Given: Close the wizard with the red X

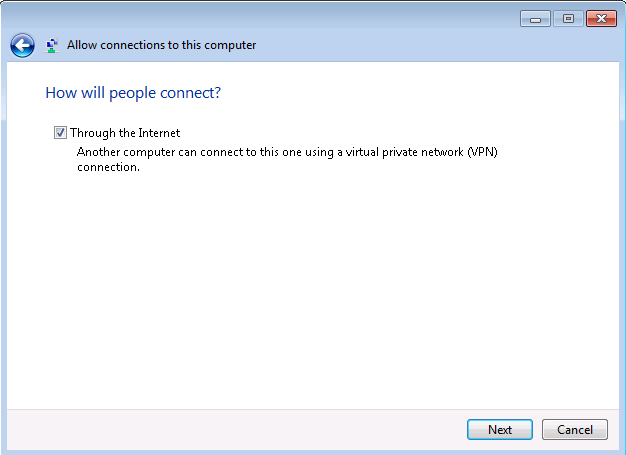Looking at the screenshot, I should (600, 19).
